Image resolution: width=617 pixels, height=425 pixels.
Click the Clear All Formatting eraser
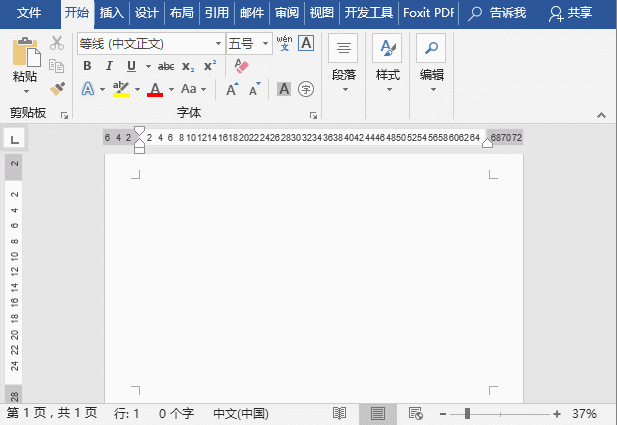tap(241, 66)
